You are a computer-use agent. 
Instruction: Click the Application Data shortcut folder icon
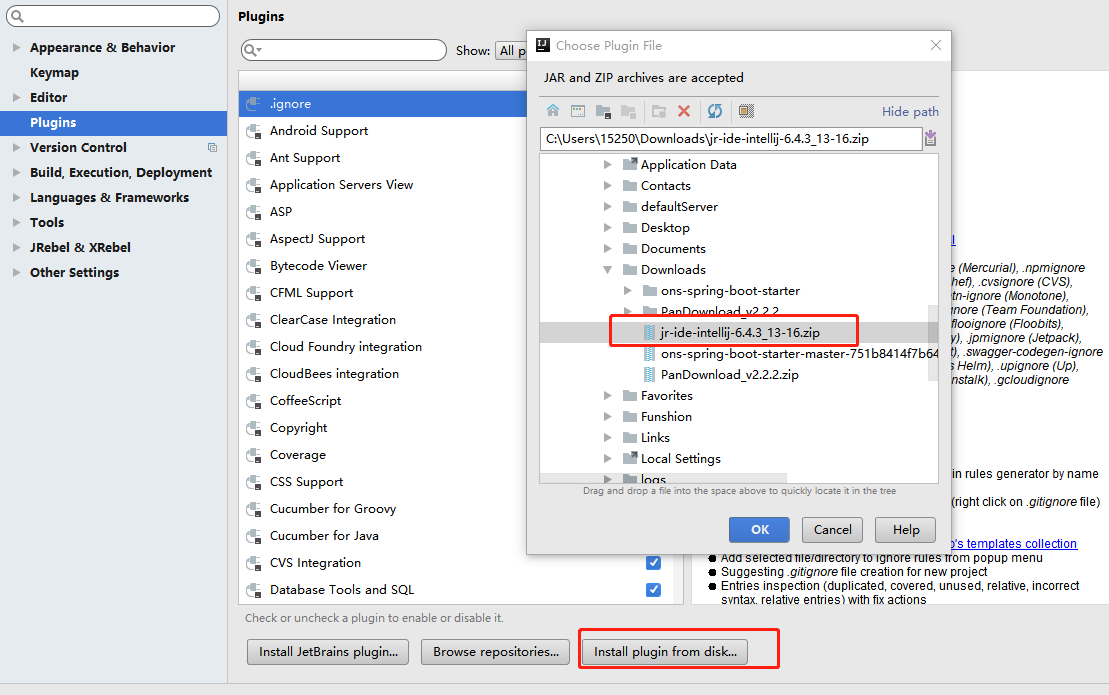pyautogui.click(x=629, y=164)
